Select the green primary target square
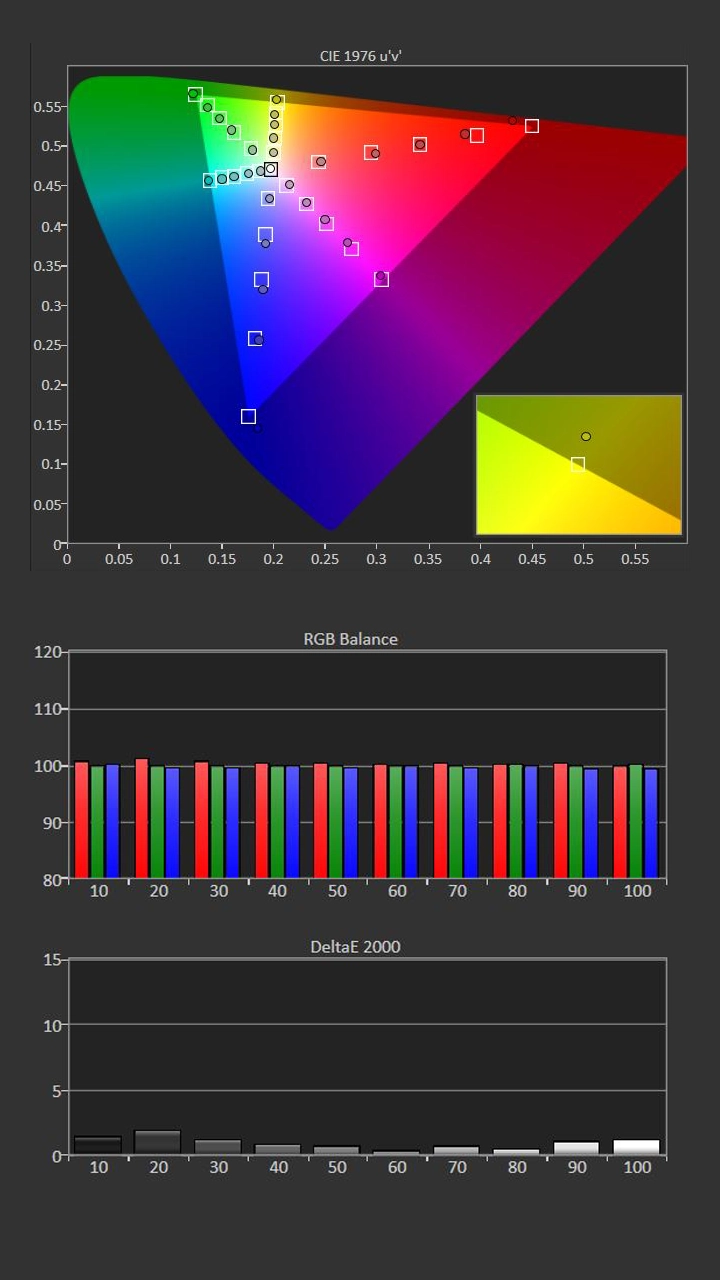The image size is (720, 1280). point(195,94)
